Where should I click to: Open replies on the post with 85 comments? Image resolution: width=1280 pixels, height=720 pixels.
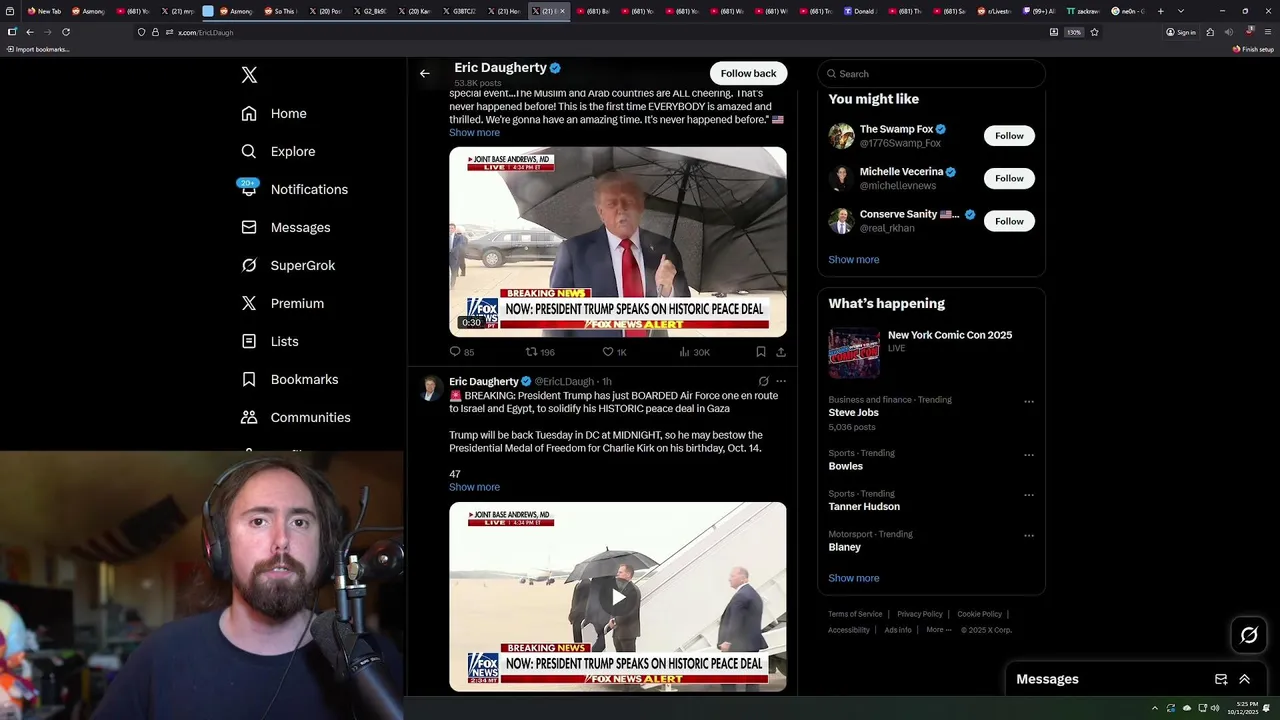point(462,352)
